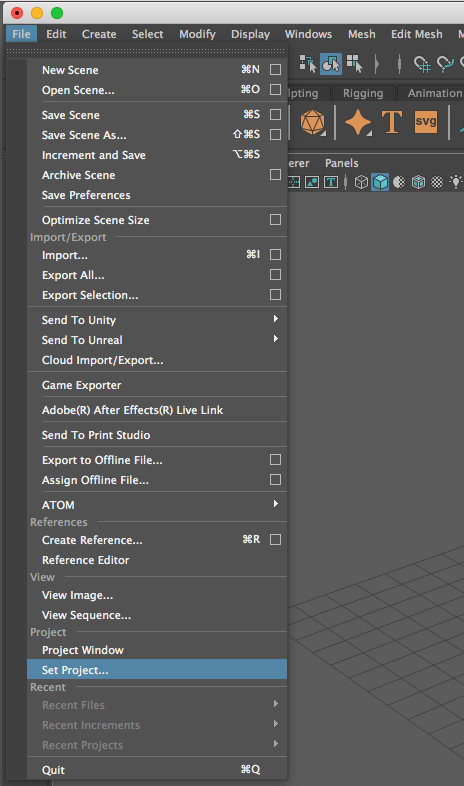The height and width of the screenshot is (786, 464).
Task: Open the Open Scene option box
Action: click(x=275, y=89)
